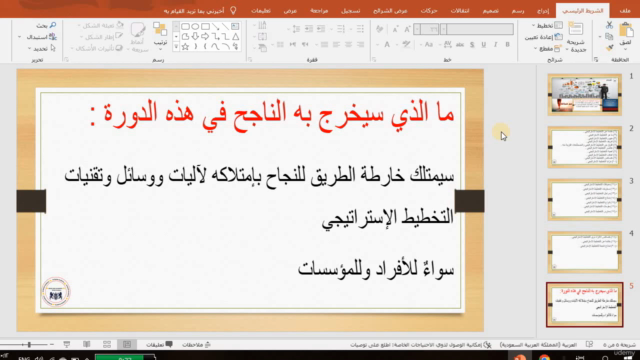The width and height of the screenshot is (640, 360).
Task: Open the Paste options arrow under لصق
Action: (625, 50)
